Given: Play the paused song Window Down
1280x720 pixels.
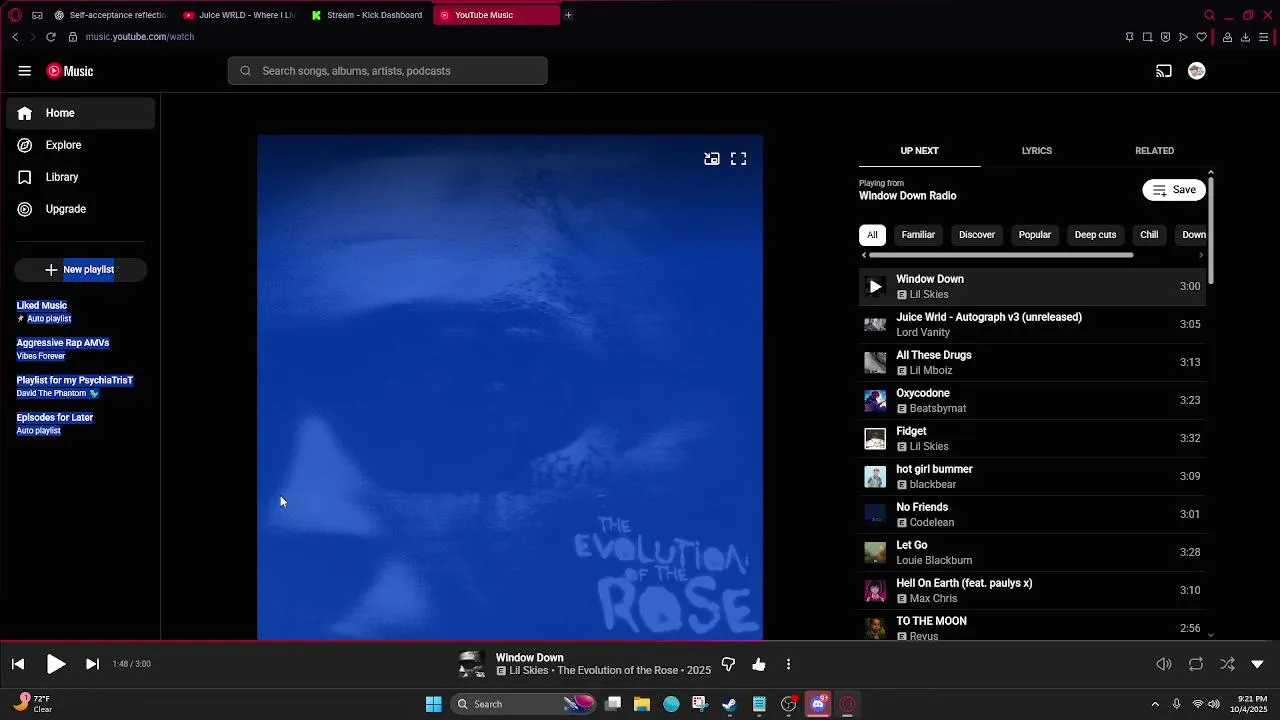Looking at the screenshot, I should 56,664.
